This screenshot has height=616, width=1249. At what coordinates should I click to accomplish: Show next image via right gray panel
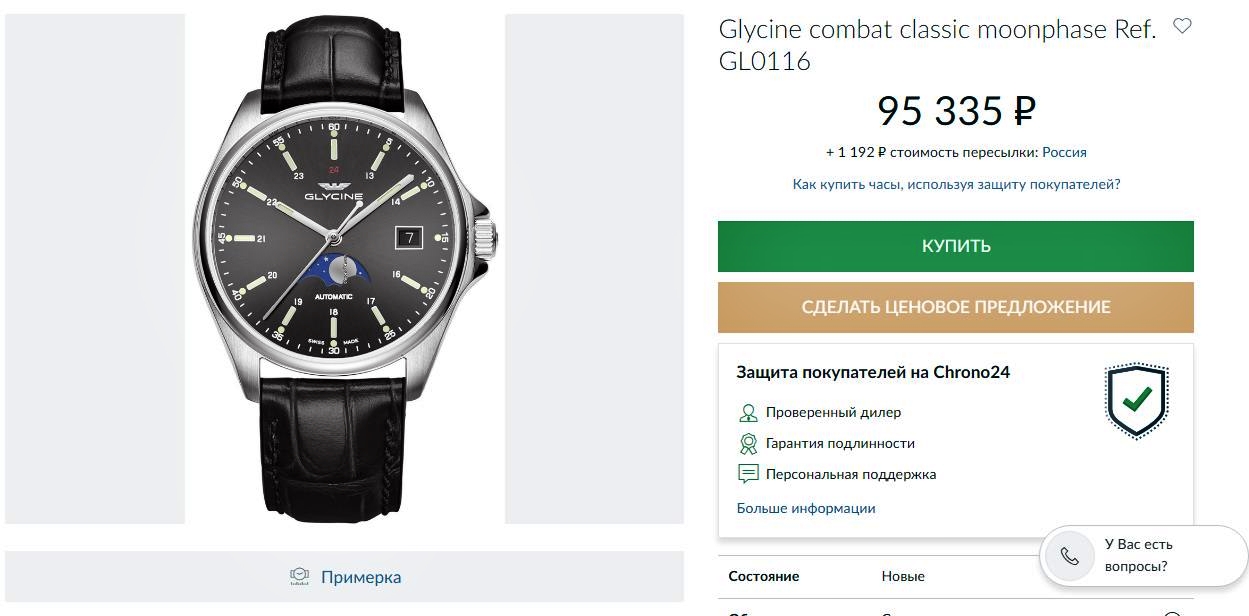coord(594,268)
